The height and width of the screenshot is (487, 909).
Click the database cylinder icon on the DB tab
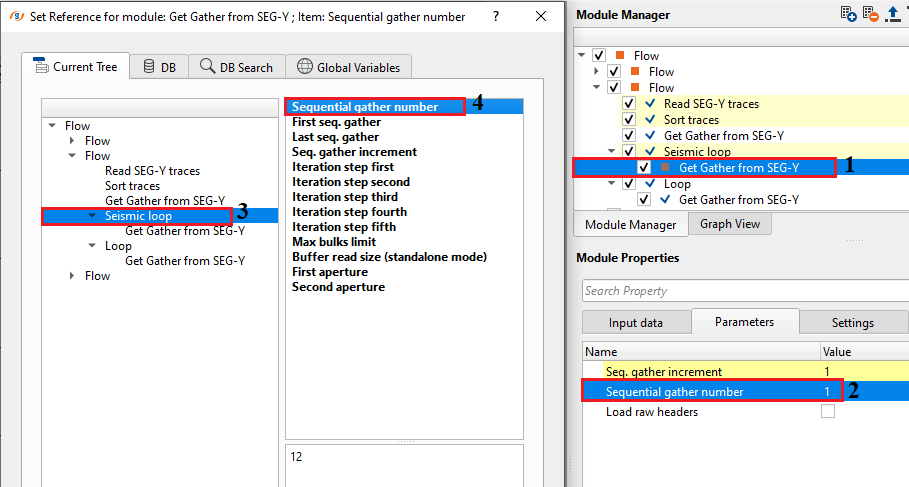click(x=149, y=67)
